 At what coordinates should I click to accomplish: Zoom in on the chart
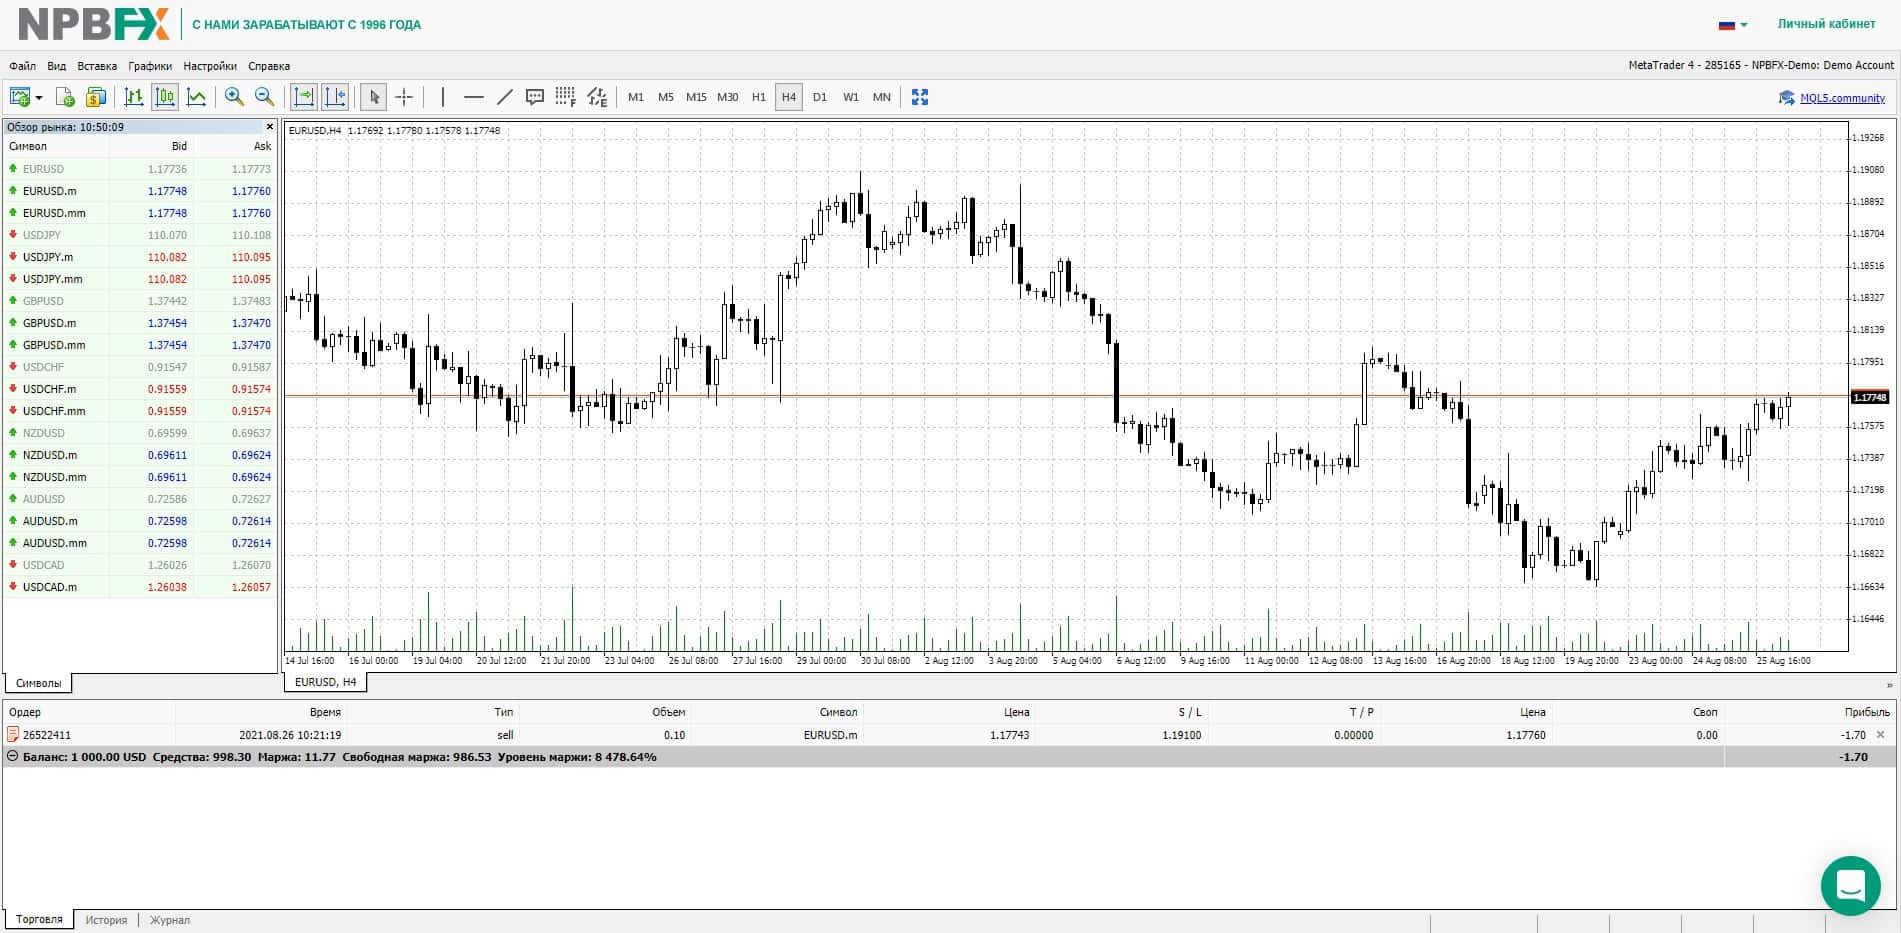234,97
